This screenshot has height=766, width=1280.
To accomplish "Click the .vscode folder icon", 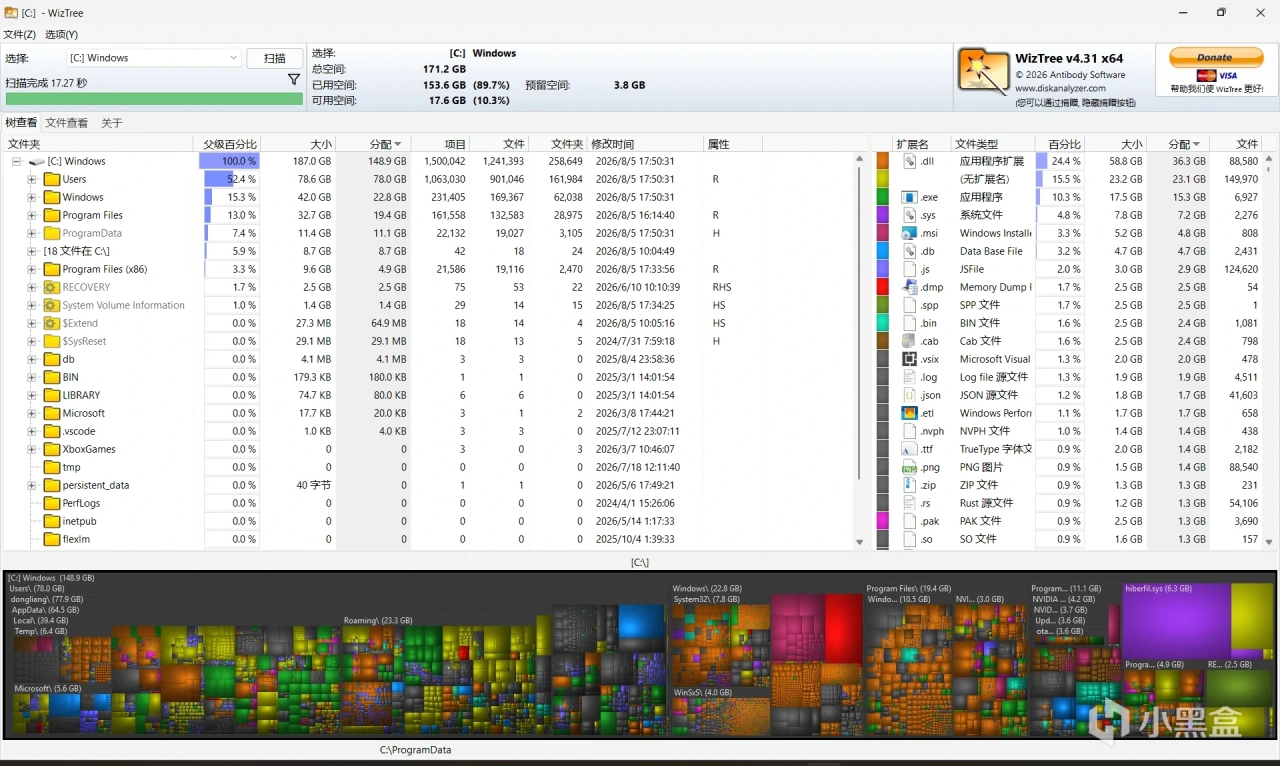I will tap(52, 431).
